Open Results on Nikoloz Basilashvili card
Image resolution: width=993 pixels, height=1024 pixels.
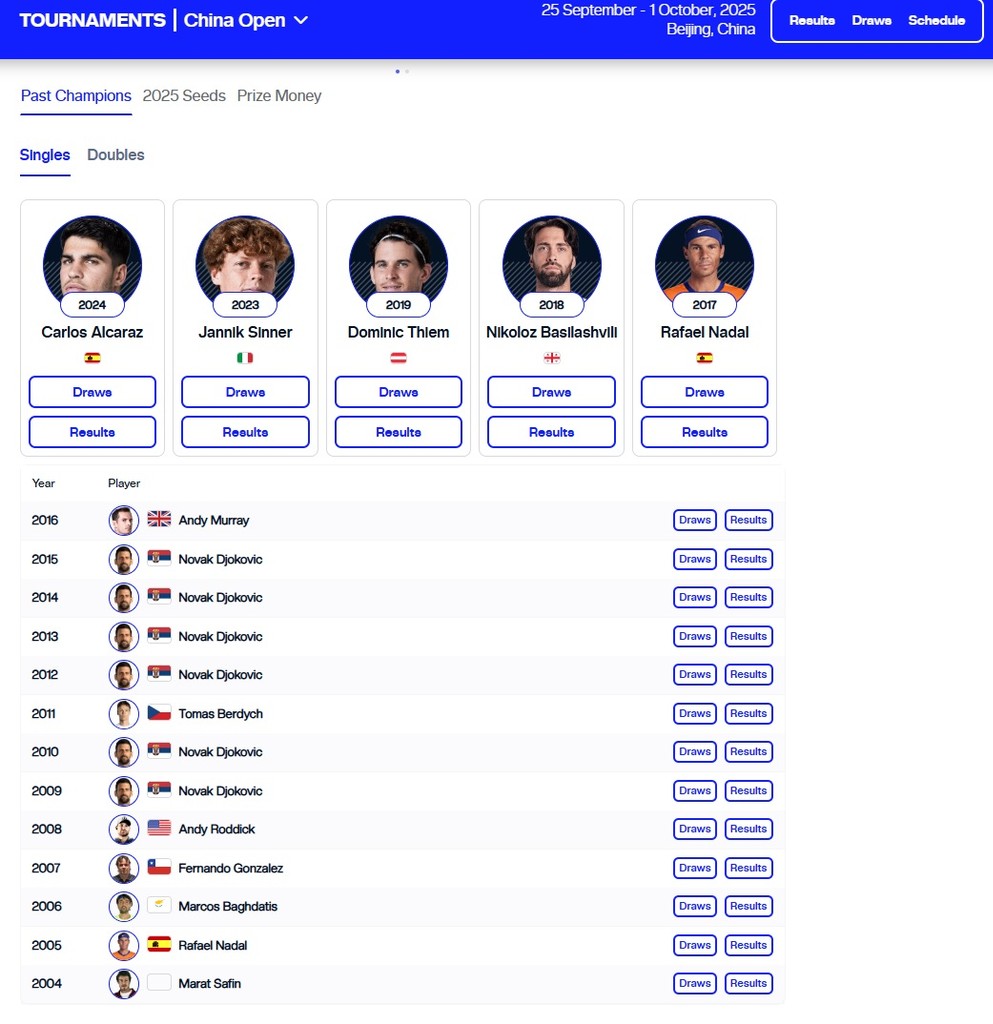[x=552, y=432]
